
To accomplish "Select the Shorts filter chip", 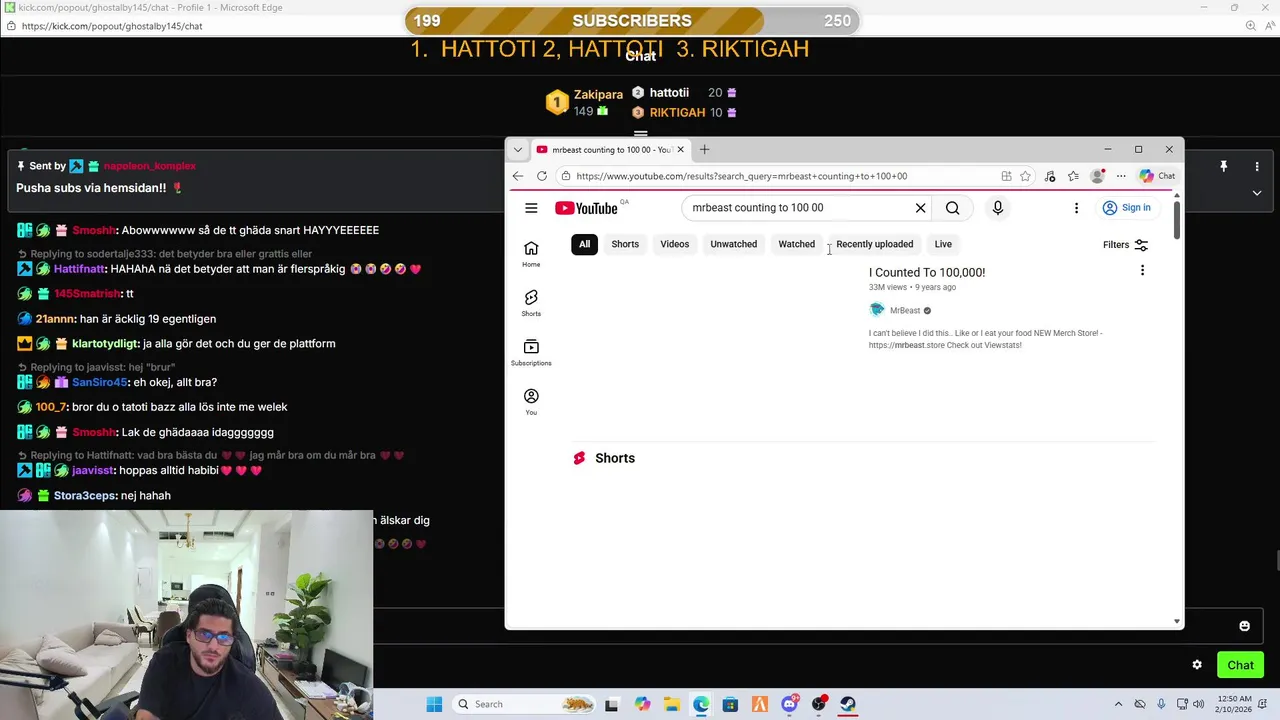I will click(x=625, y=244).
